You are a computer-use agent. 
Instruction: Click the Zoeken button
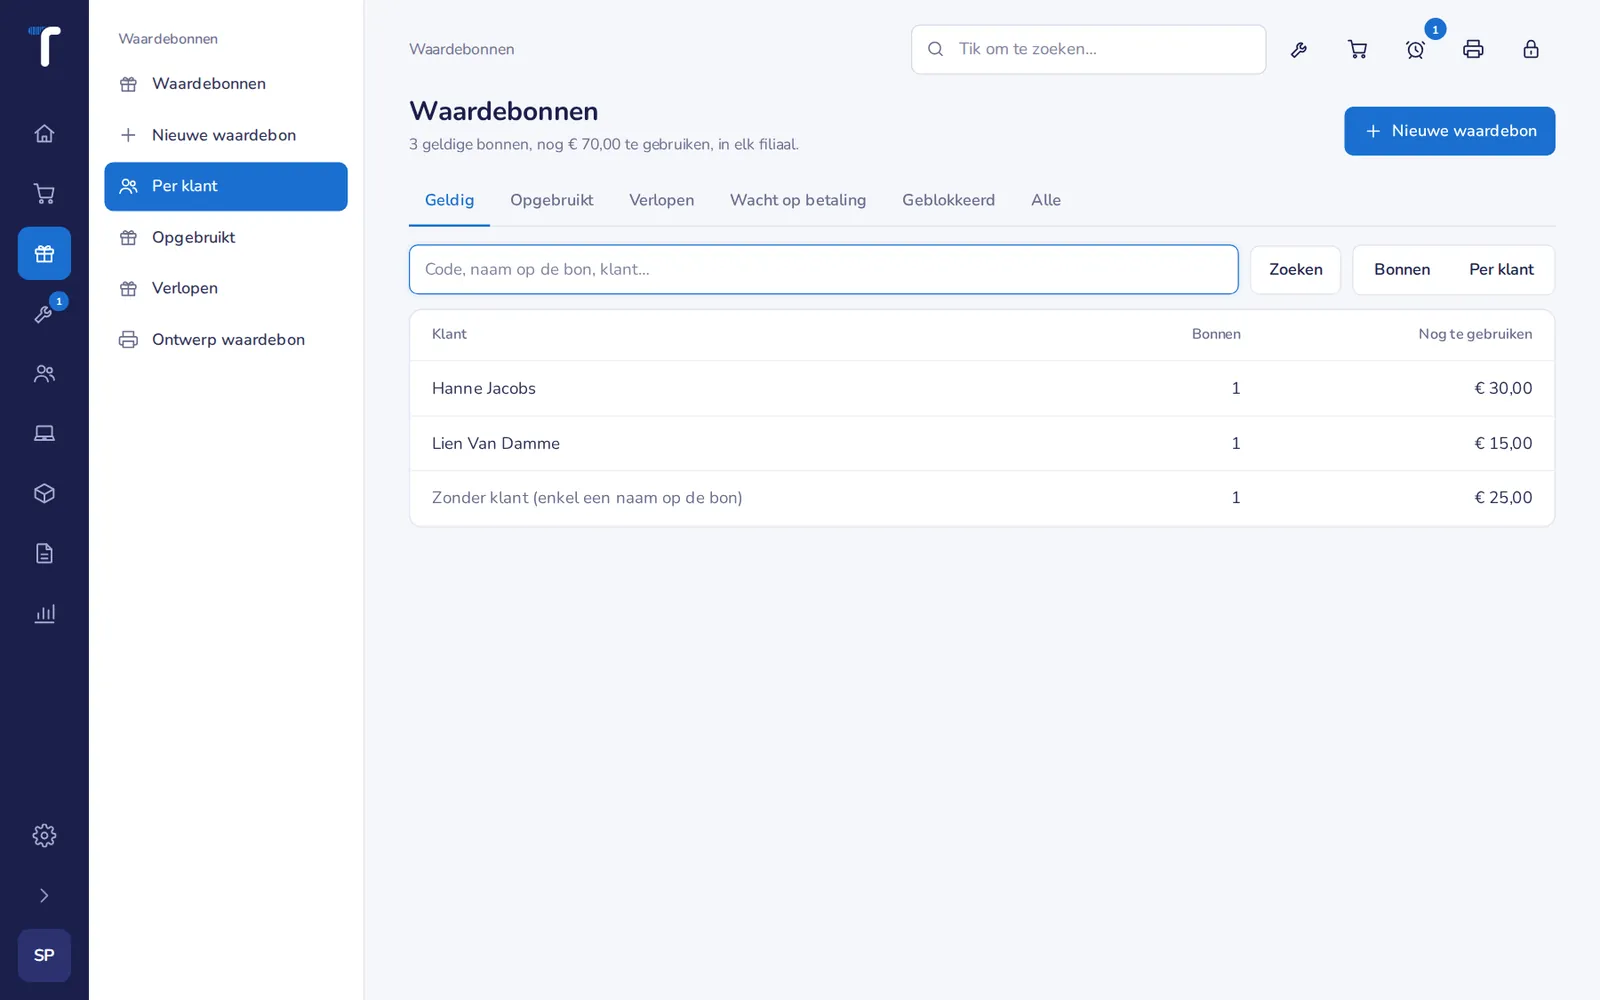1295,269
